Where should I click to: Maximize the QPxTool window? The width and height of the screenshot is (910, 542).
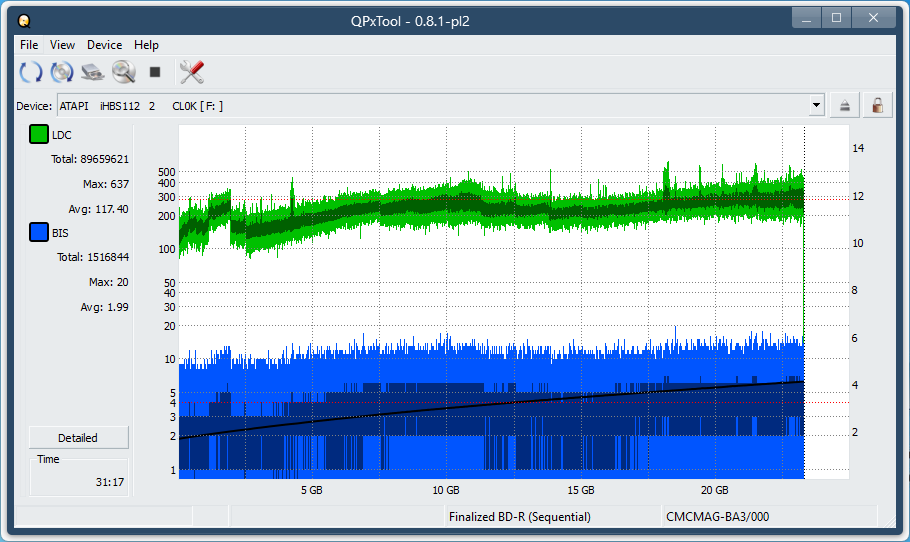(x=836, y=19)
